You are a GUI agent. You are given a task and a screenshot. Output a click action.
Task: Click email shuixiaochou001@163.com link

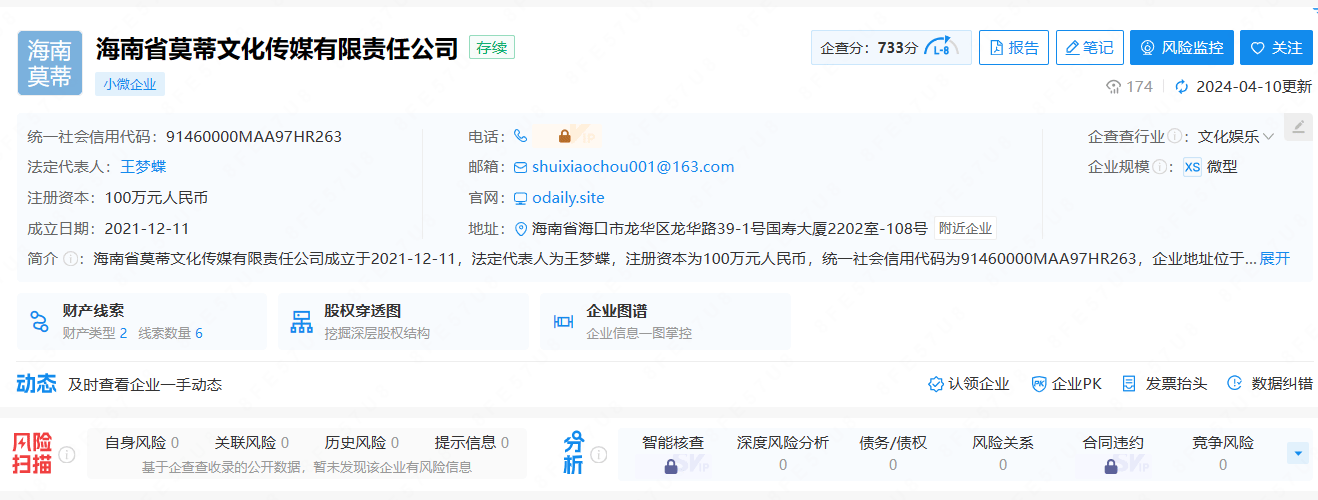pos(632,167)
